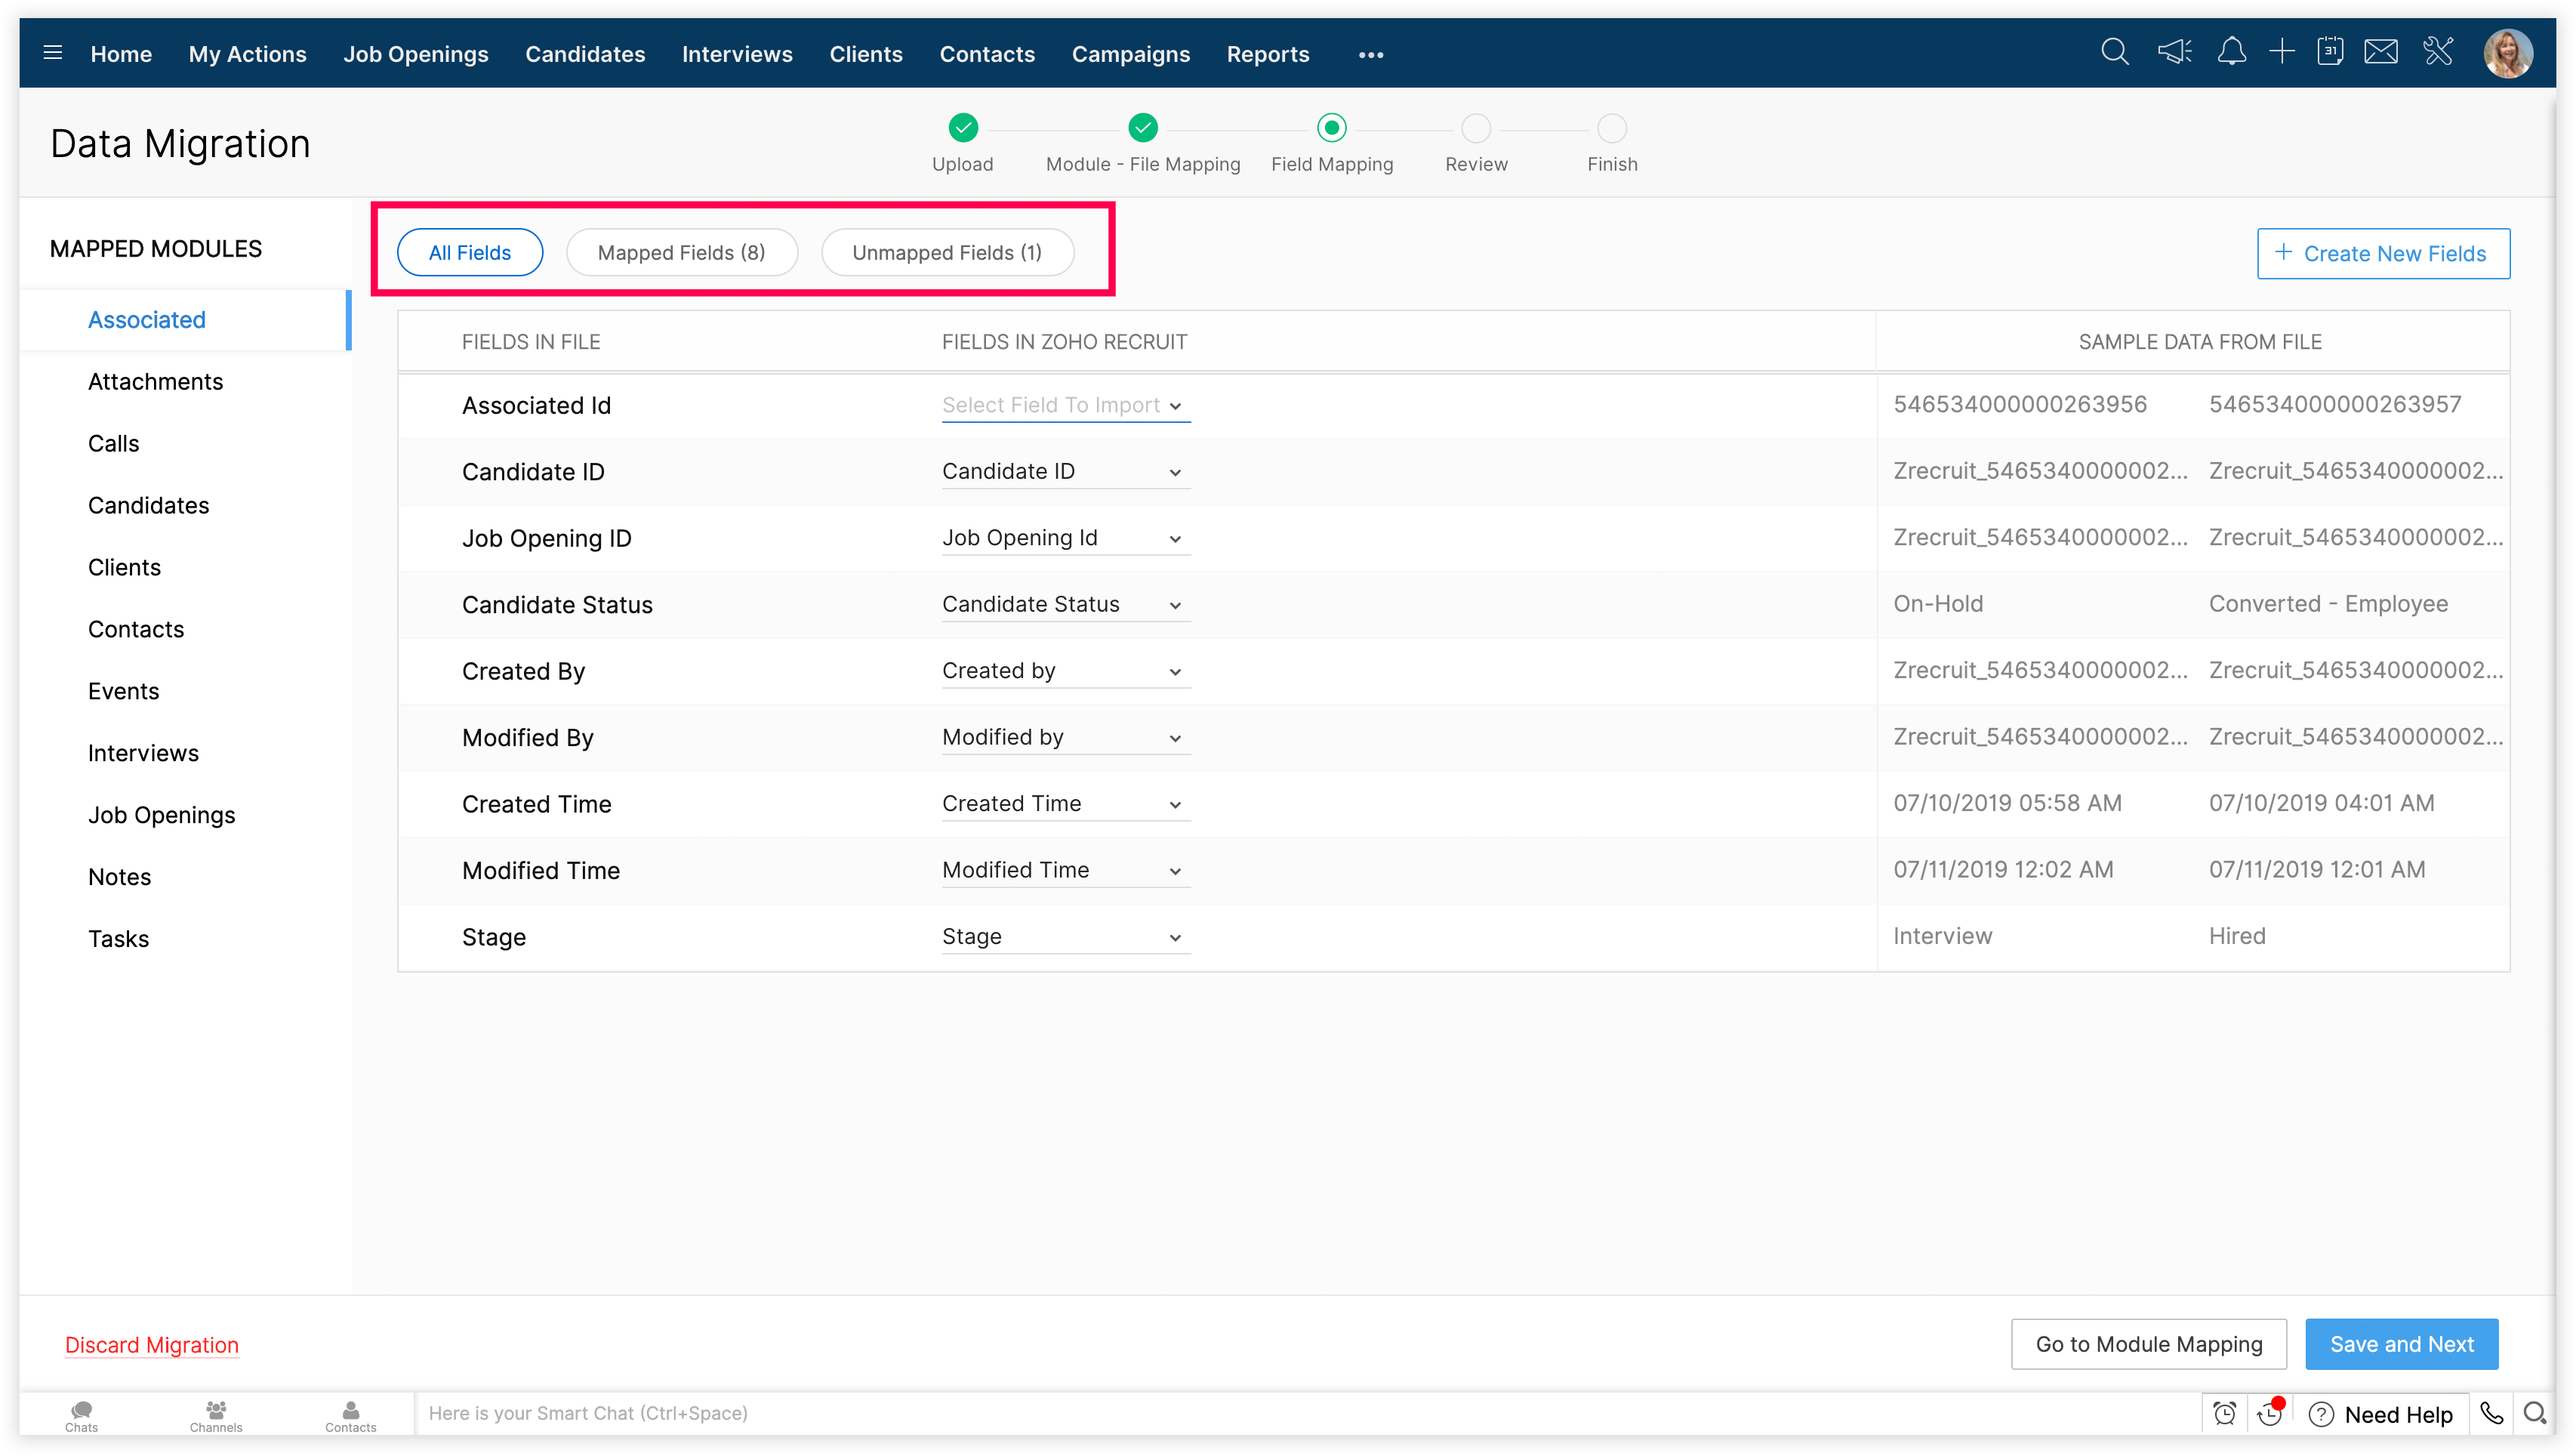Click the Review step circle
Viewport: 2576px width, 1456px height.
coord(1476,129)
